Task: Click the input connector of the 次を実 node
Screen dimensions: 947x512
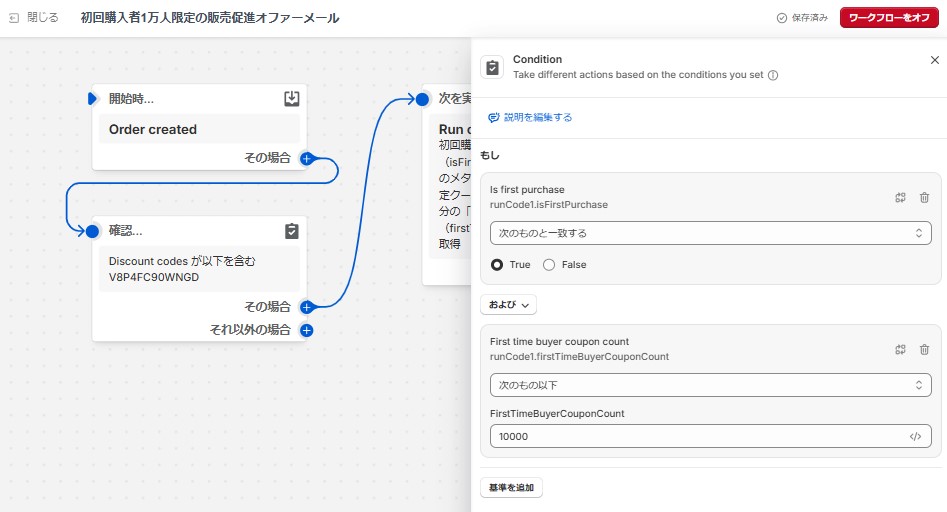Action: coord(423,99)
